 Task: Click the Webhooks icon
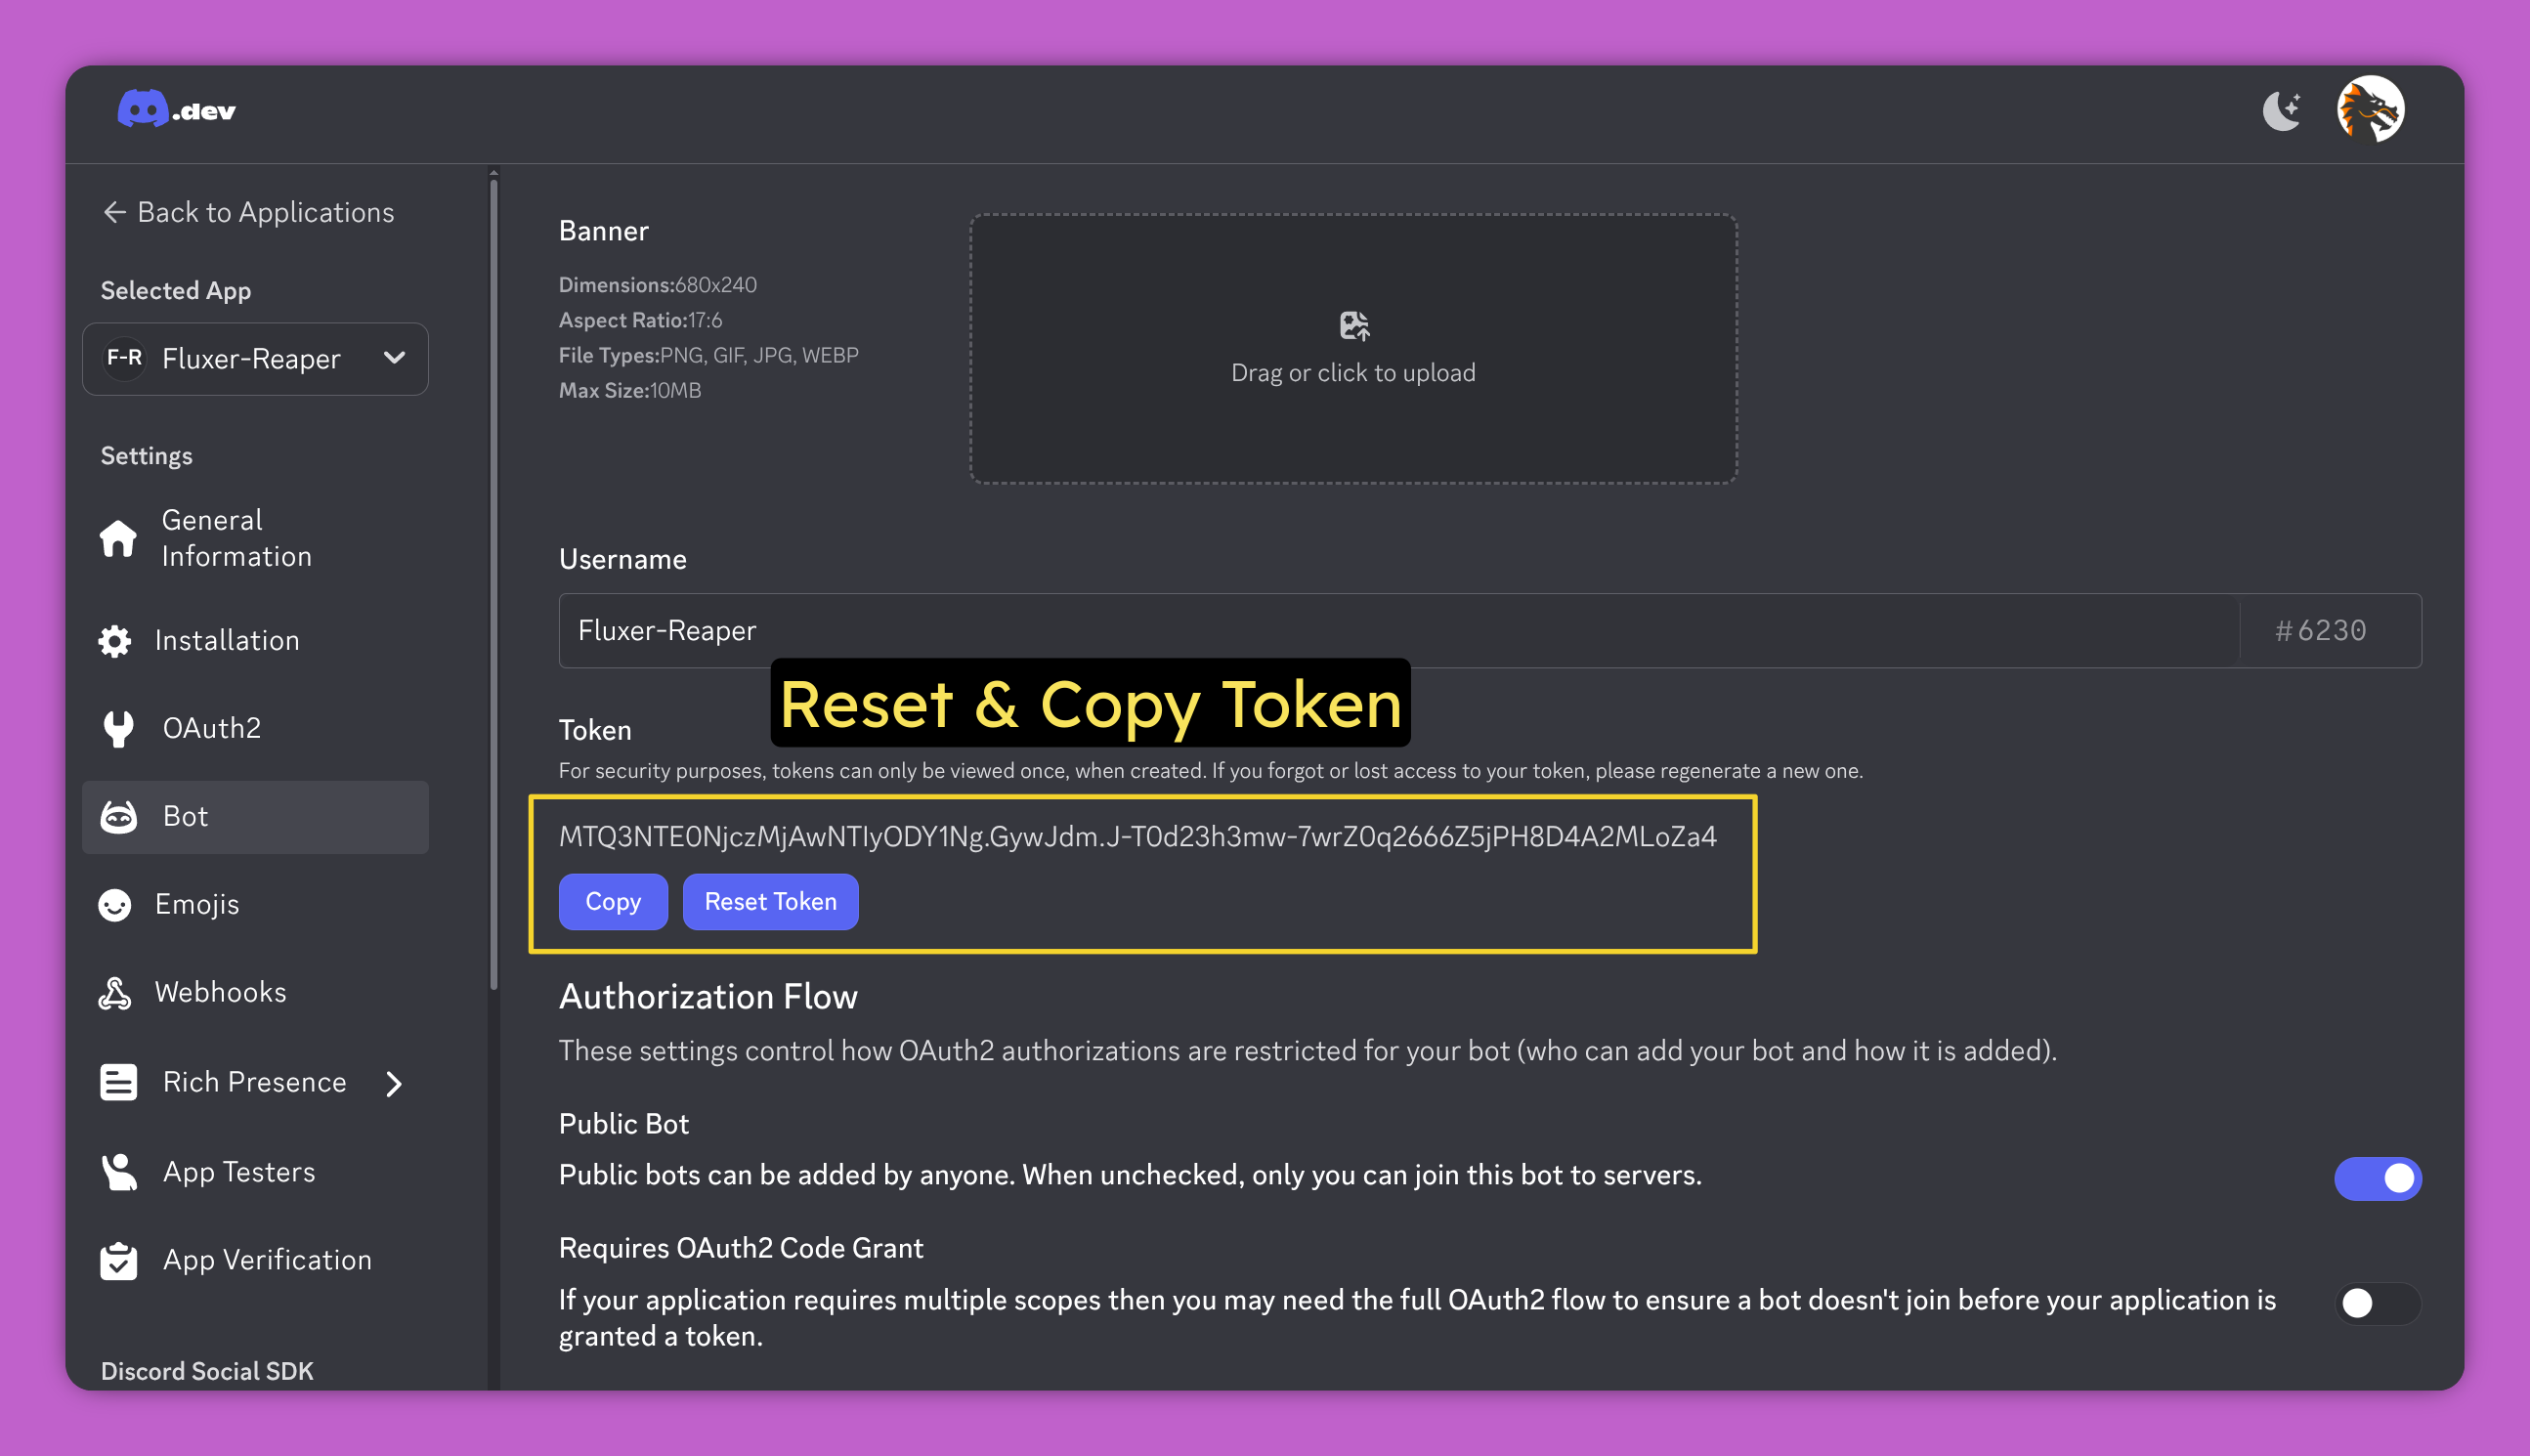point(115,993)
